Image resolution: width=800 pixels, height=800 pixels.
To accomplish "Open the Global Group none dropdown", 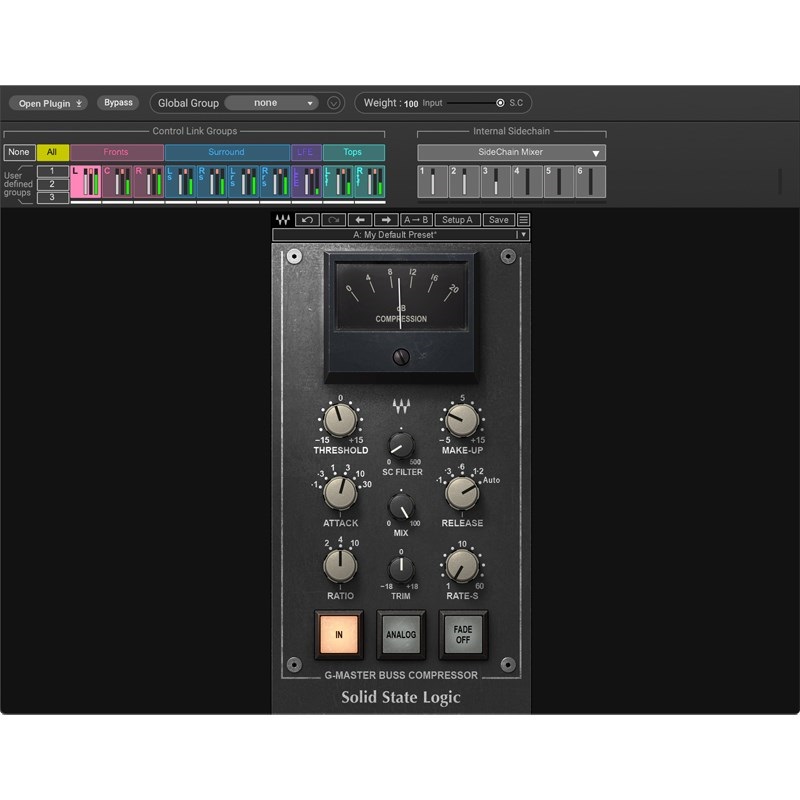I will point(271,103).
